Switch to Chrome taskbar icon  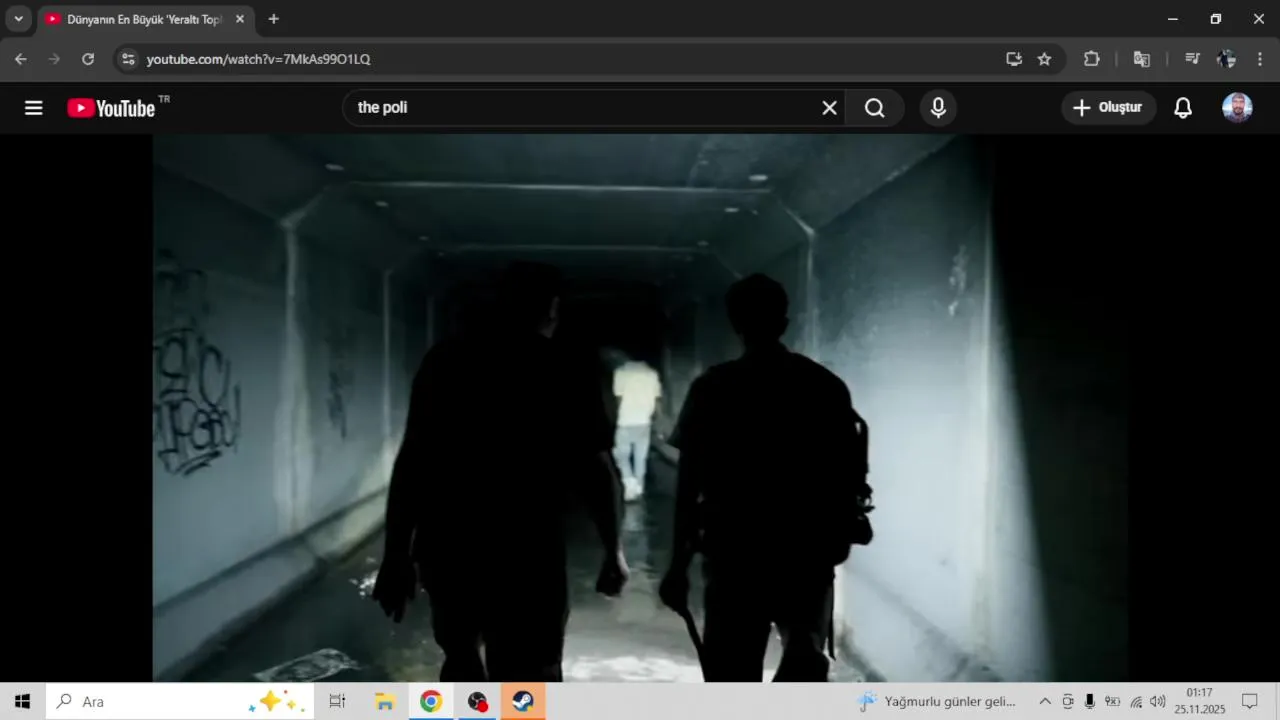(431, 701)
